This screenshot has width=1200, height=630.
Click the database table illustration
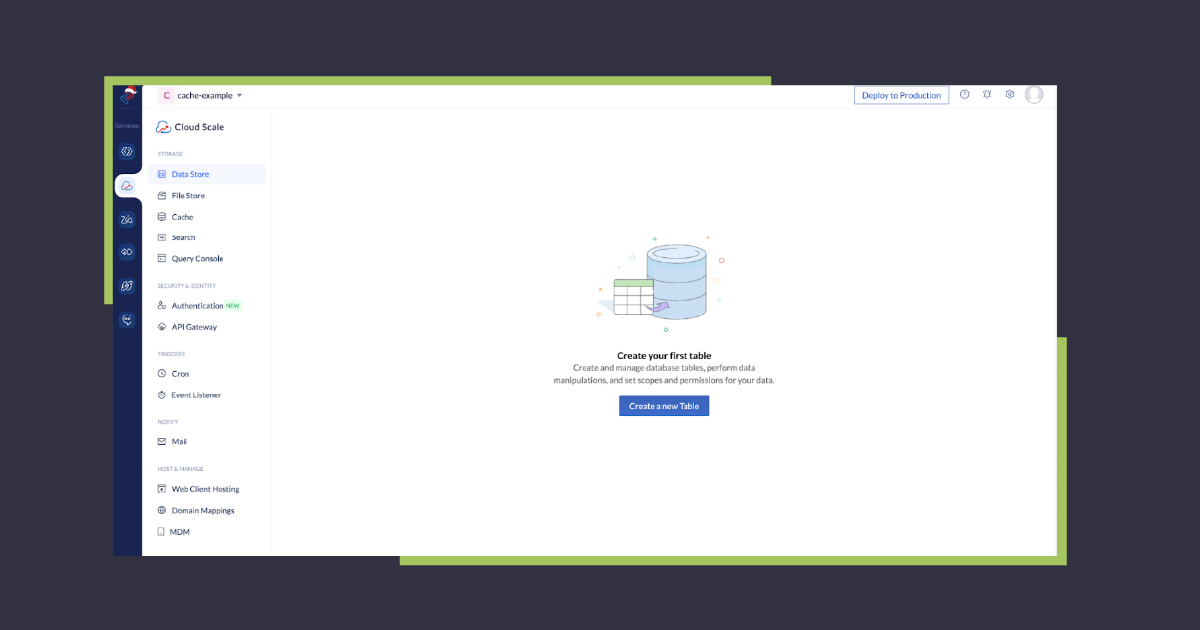[x=660, y=283]
